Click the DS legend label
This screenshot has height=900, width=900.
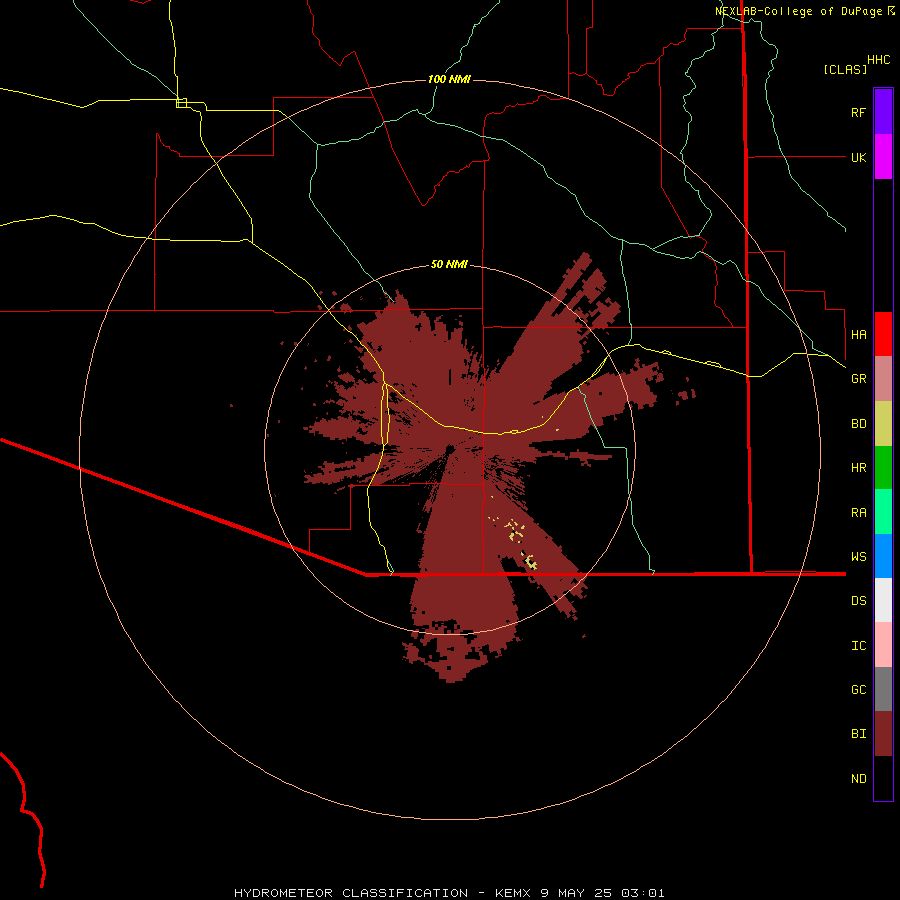[x=858, y=601]
